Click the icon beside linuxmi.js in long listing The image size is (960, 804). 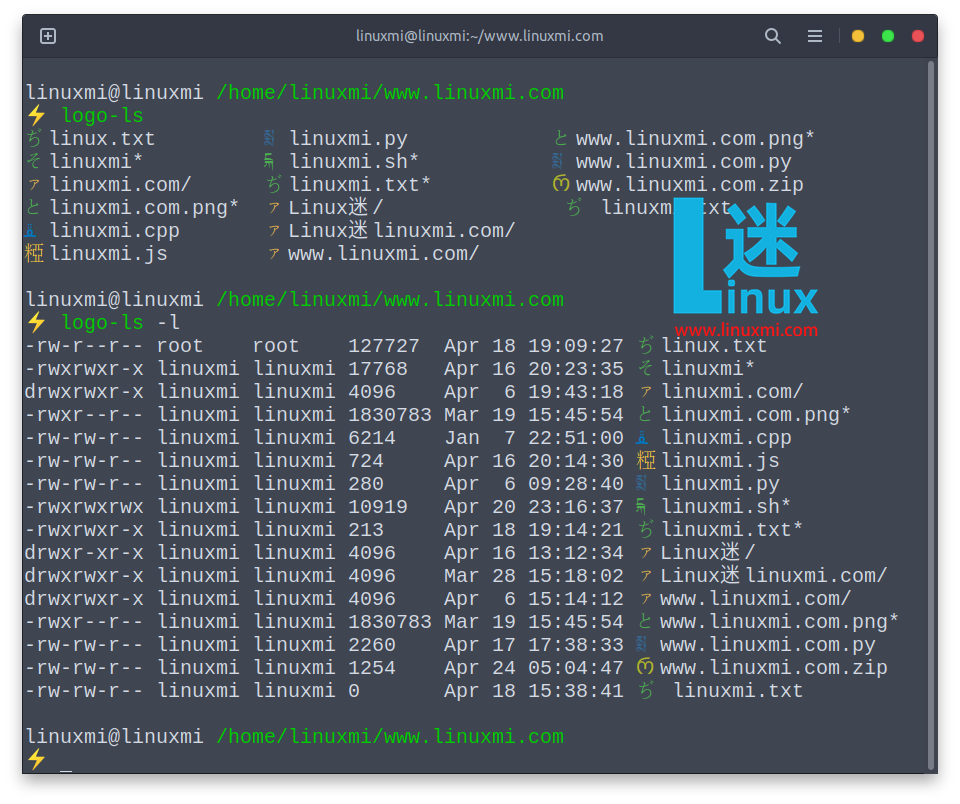click(x=646, y=461)
